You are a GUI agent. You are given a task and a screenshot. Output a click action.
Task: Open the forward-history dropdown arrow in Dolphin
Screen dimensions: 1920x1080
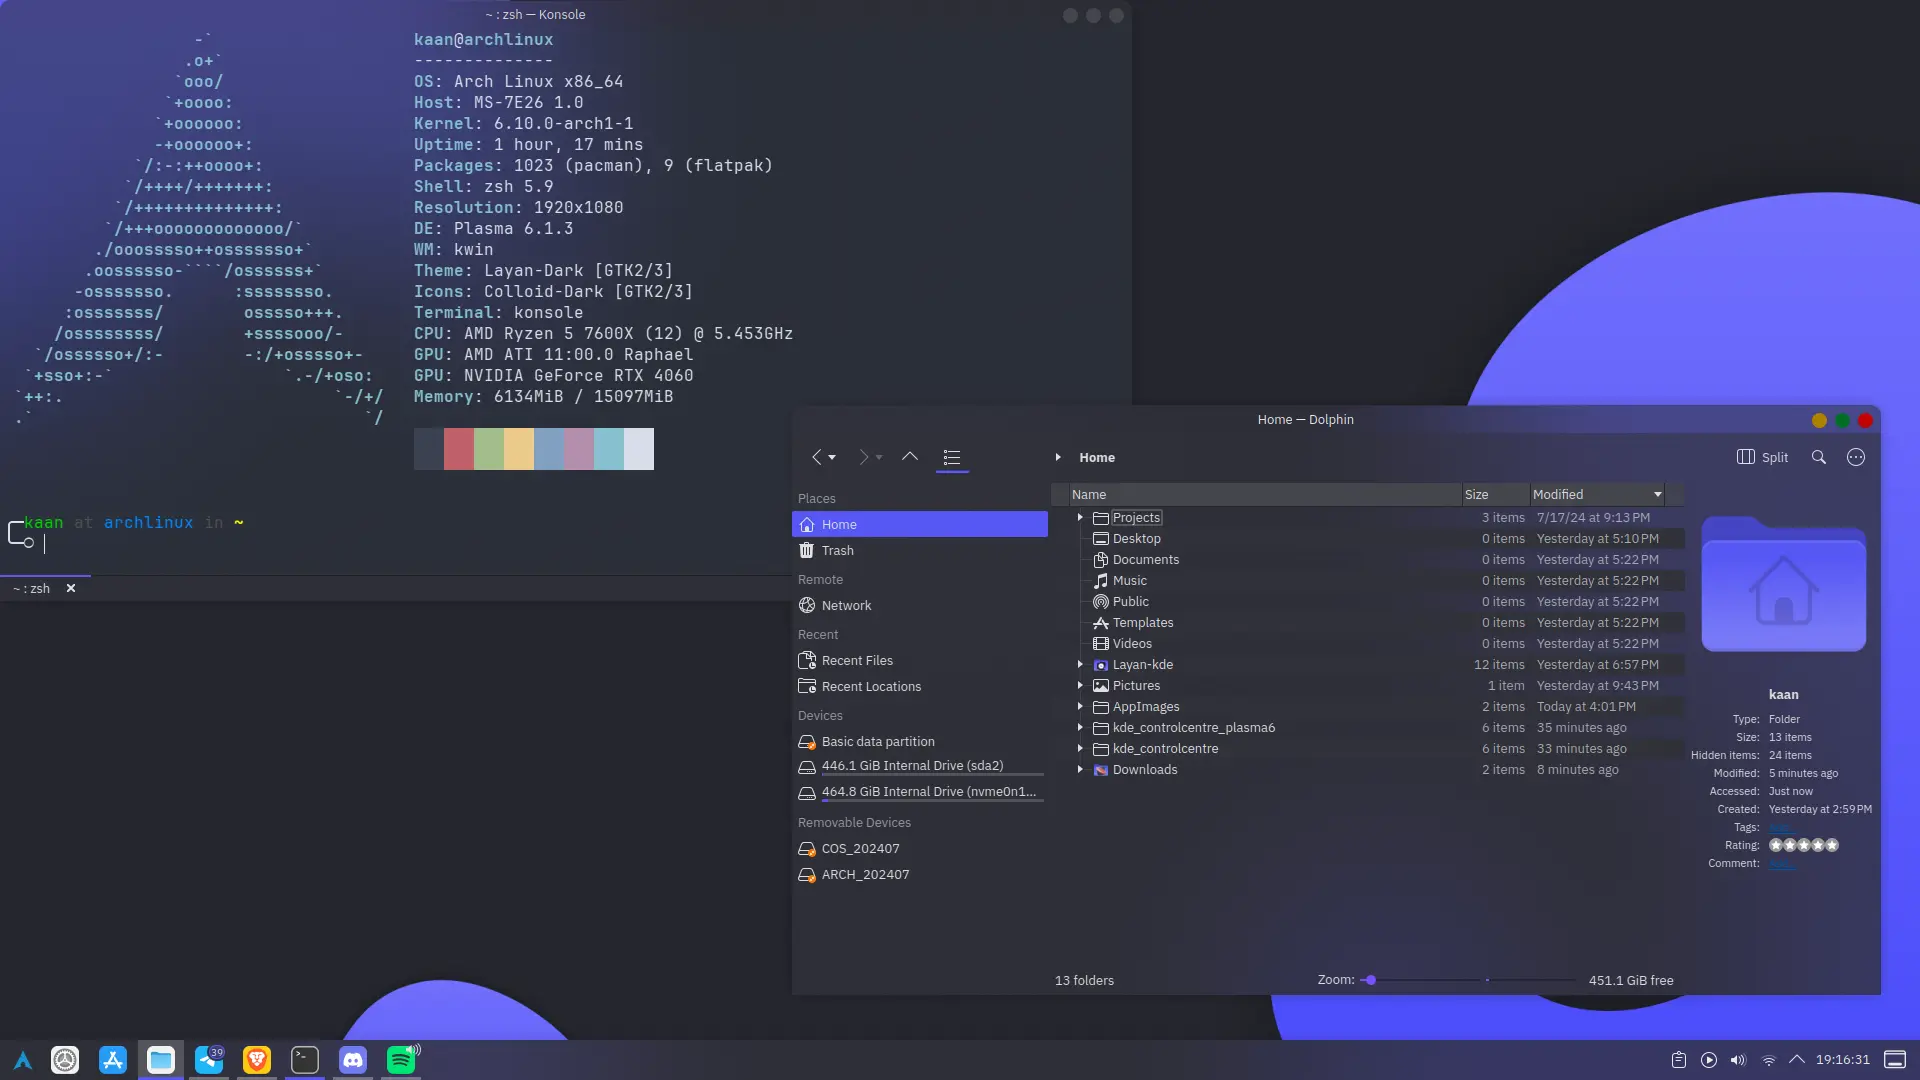coord(879,458)
